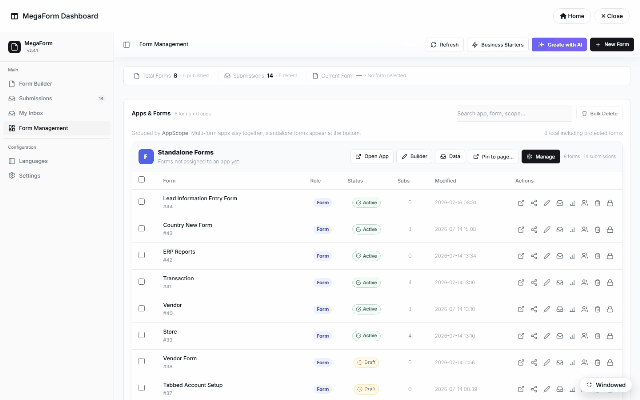Open analytics chart icon for Country New Form

coord(572,229)
